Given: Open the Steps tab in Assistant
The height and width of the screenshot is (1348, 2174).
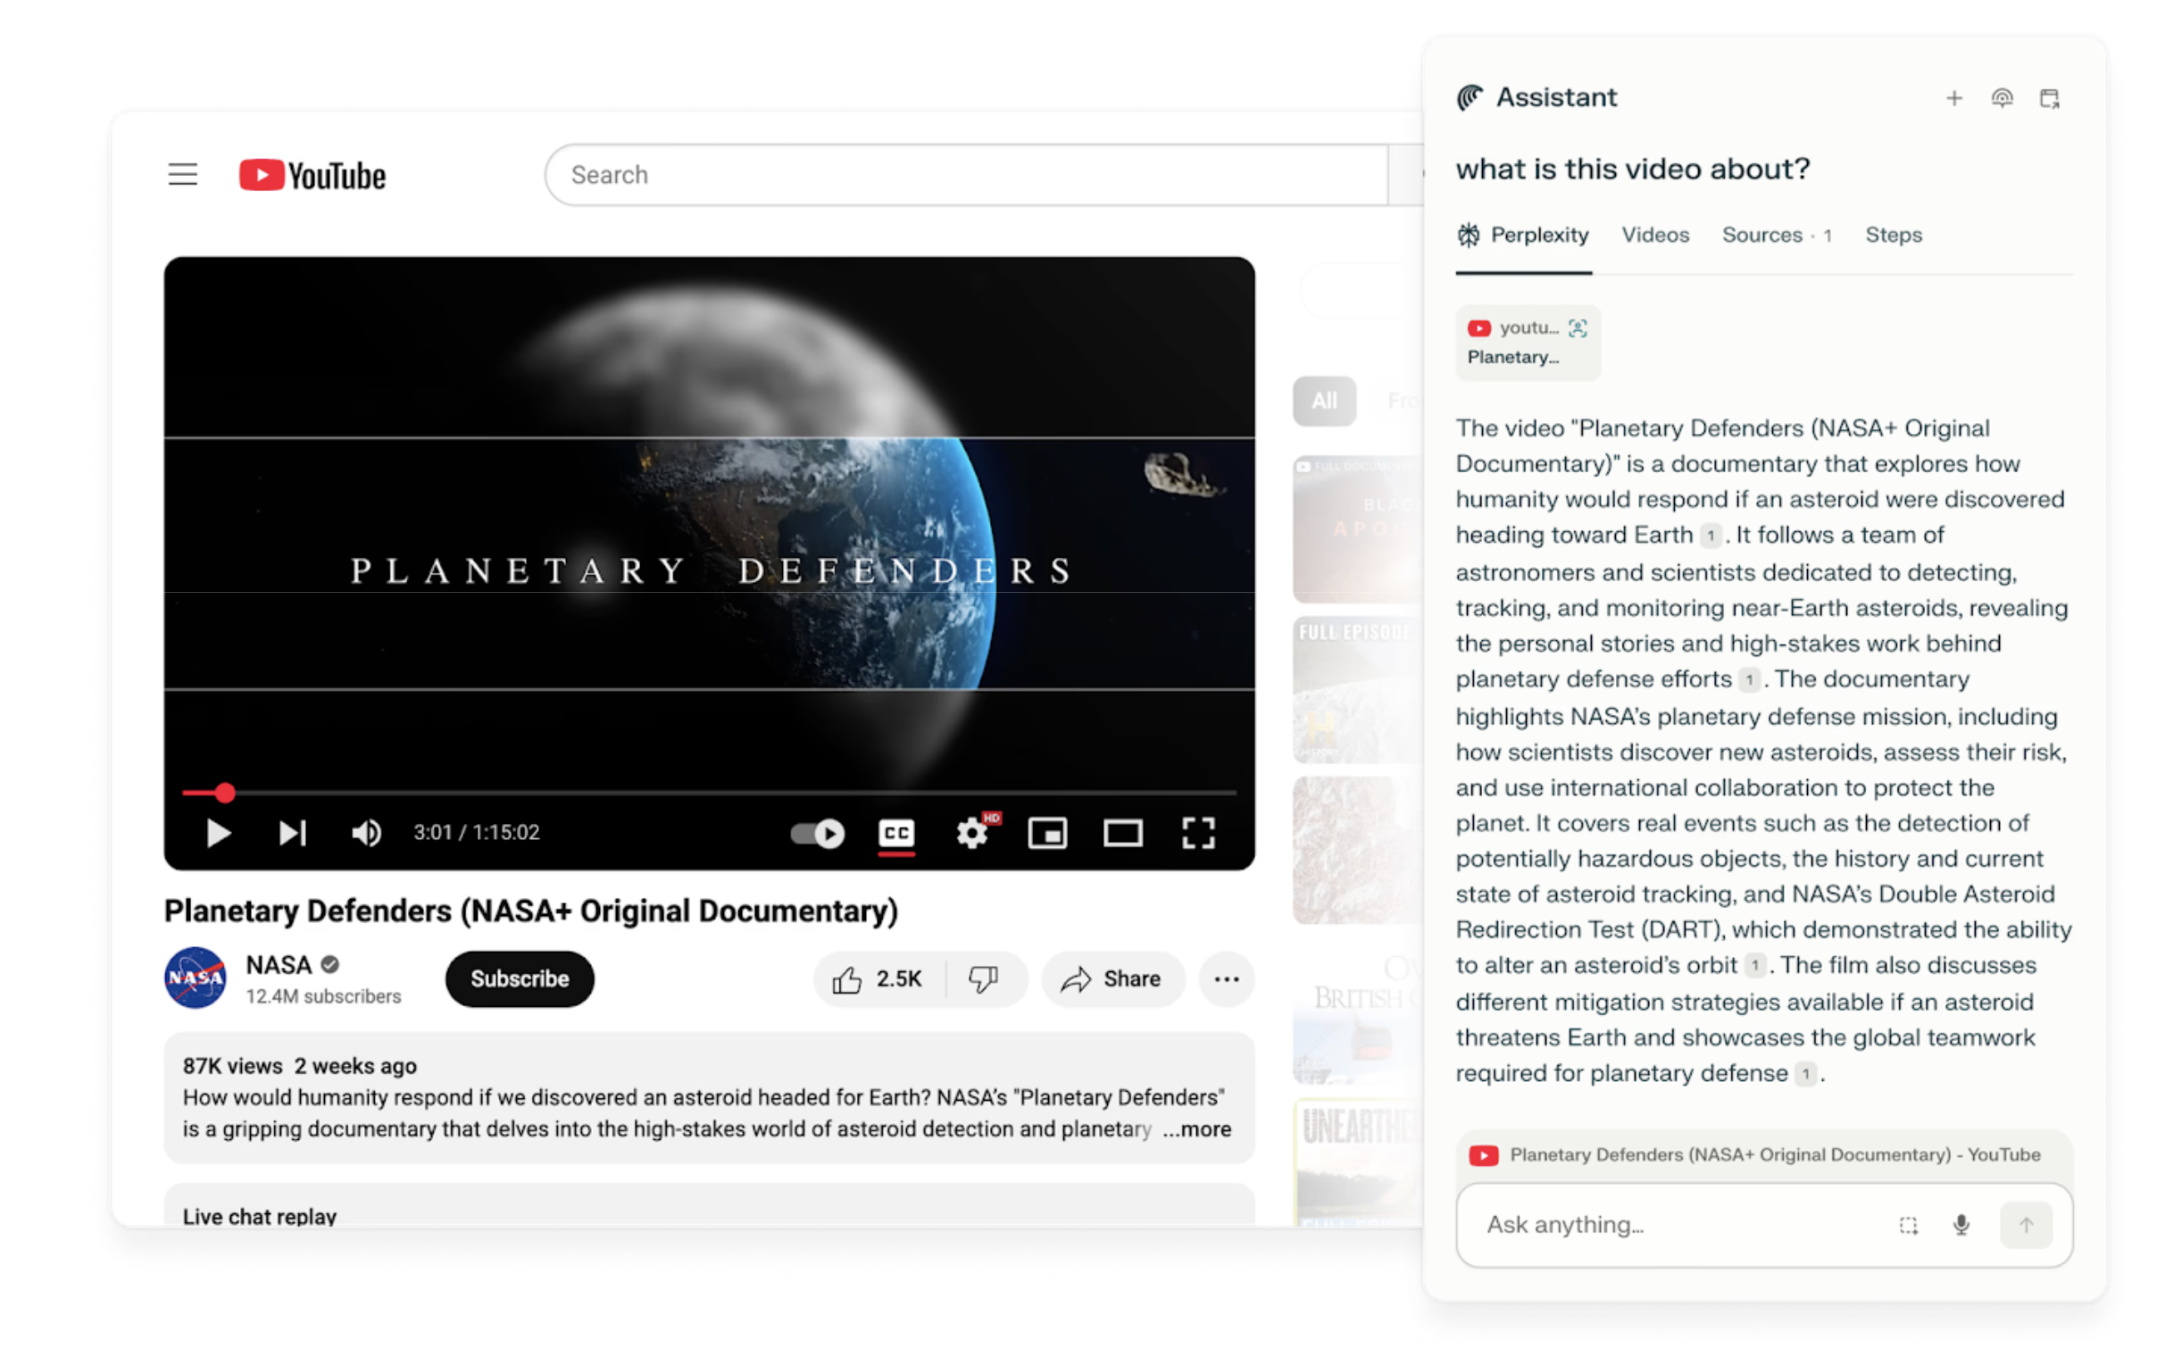Looking at the screenshot, I should point(1893,235).
